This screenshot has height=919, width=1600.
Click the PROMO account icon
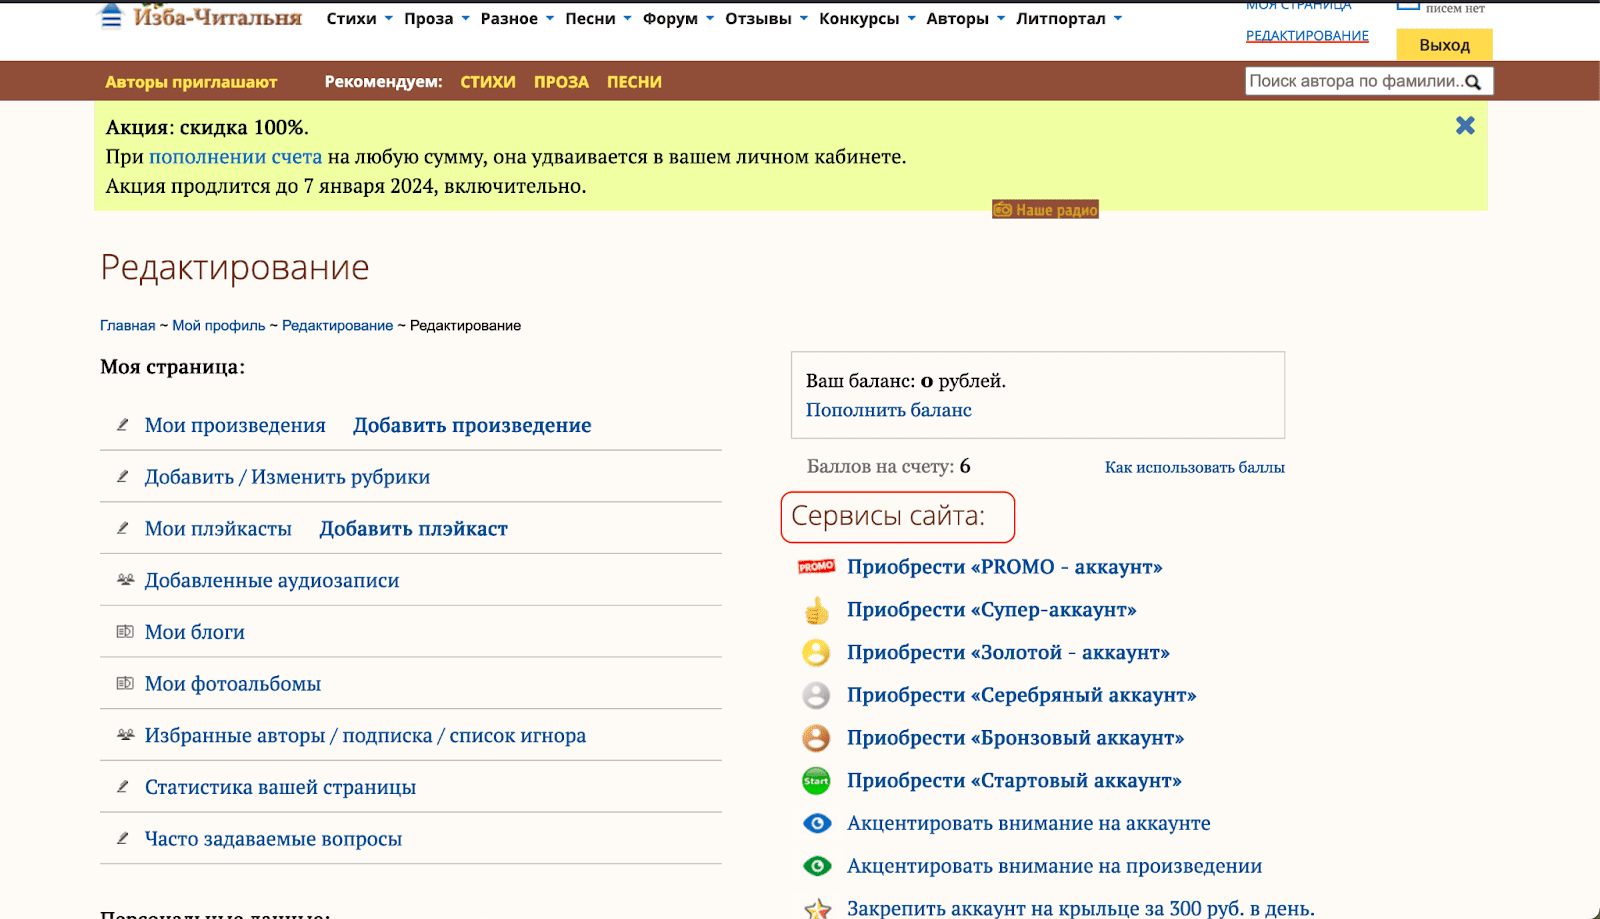click(816, 567)
